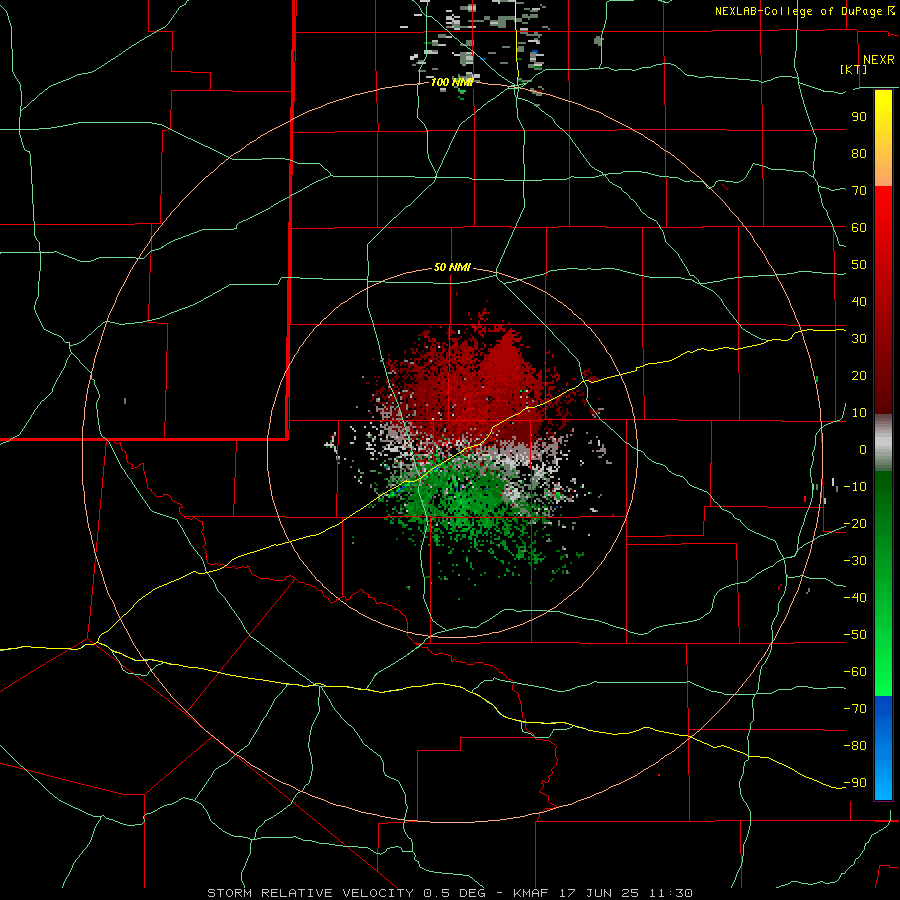Click the -90 value on the color scale
Viewport: 900px width, 900px height.
click(x=855, y=782)
